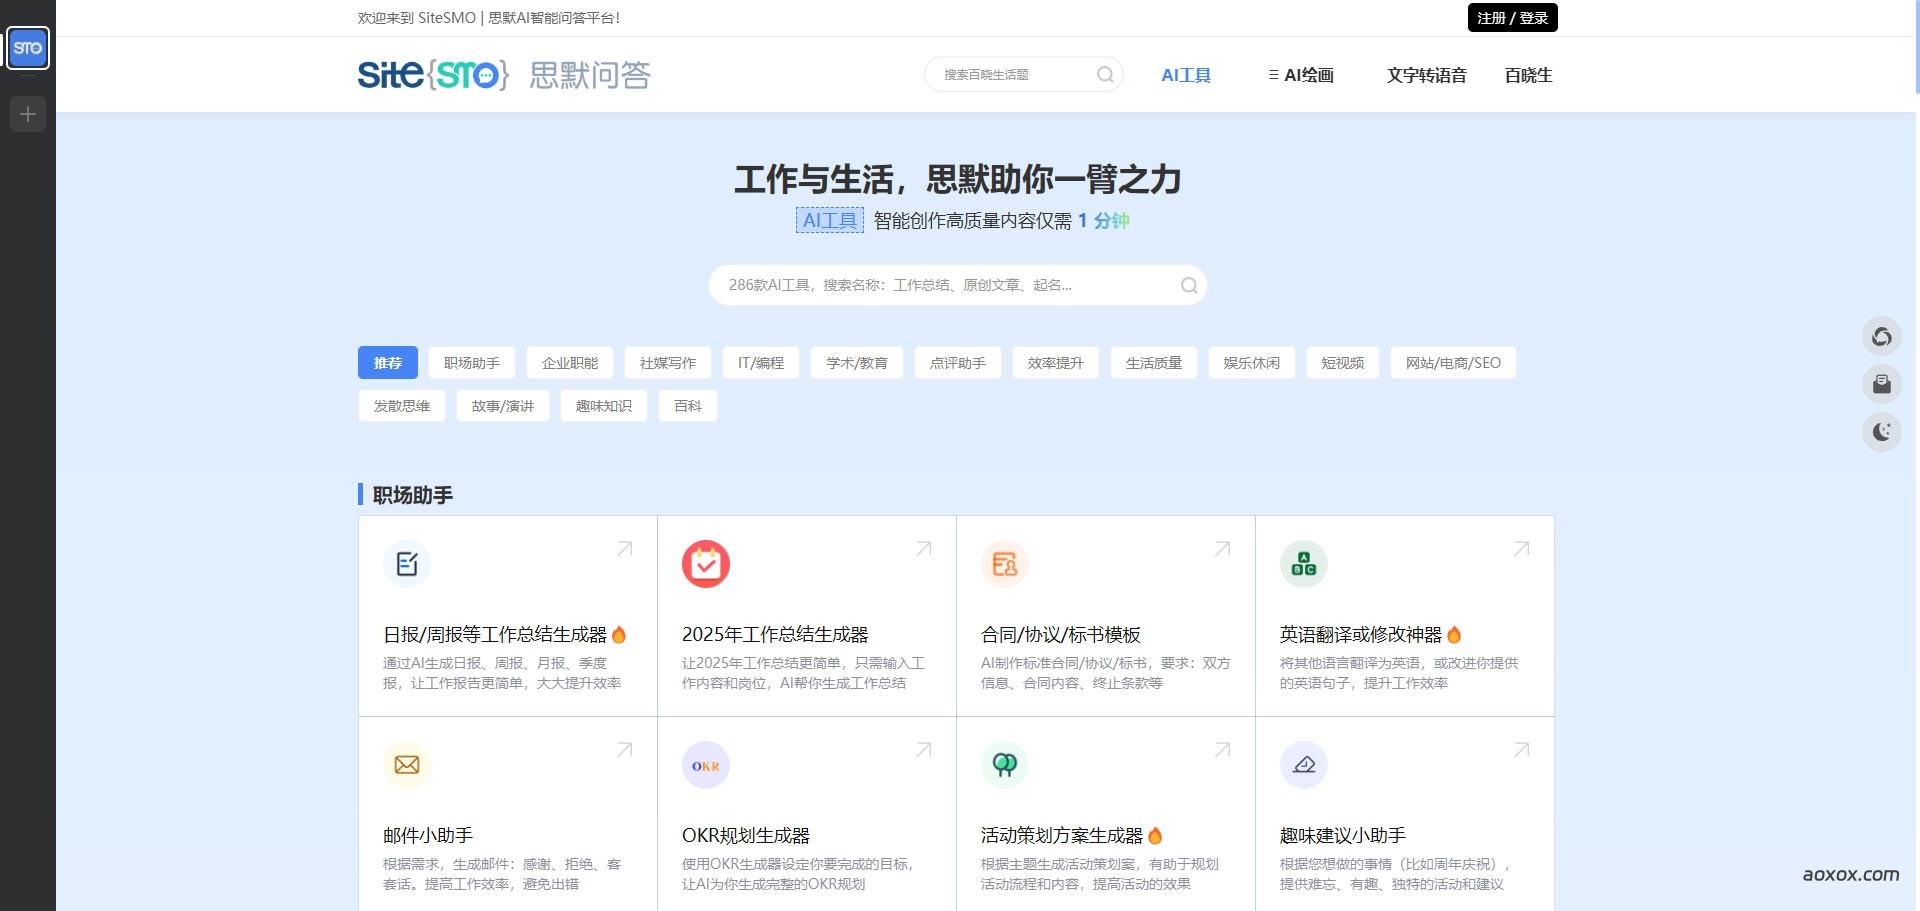Click the magnifier in the AI tools search bar
The height and width of the screenshot is (911, 1920).
(1189, 285)
